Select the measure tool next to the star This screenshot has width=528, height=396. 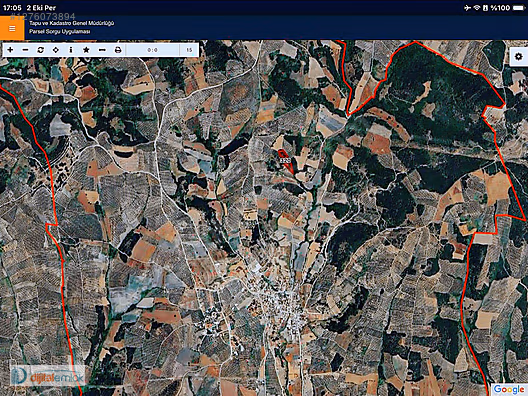(x=102, y=50)
